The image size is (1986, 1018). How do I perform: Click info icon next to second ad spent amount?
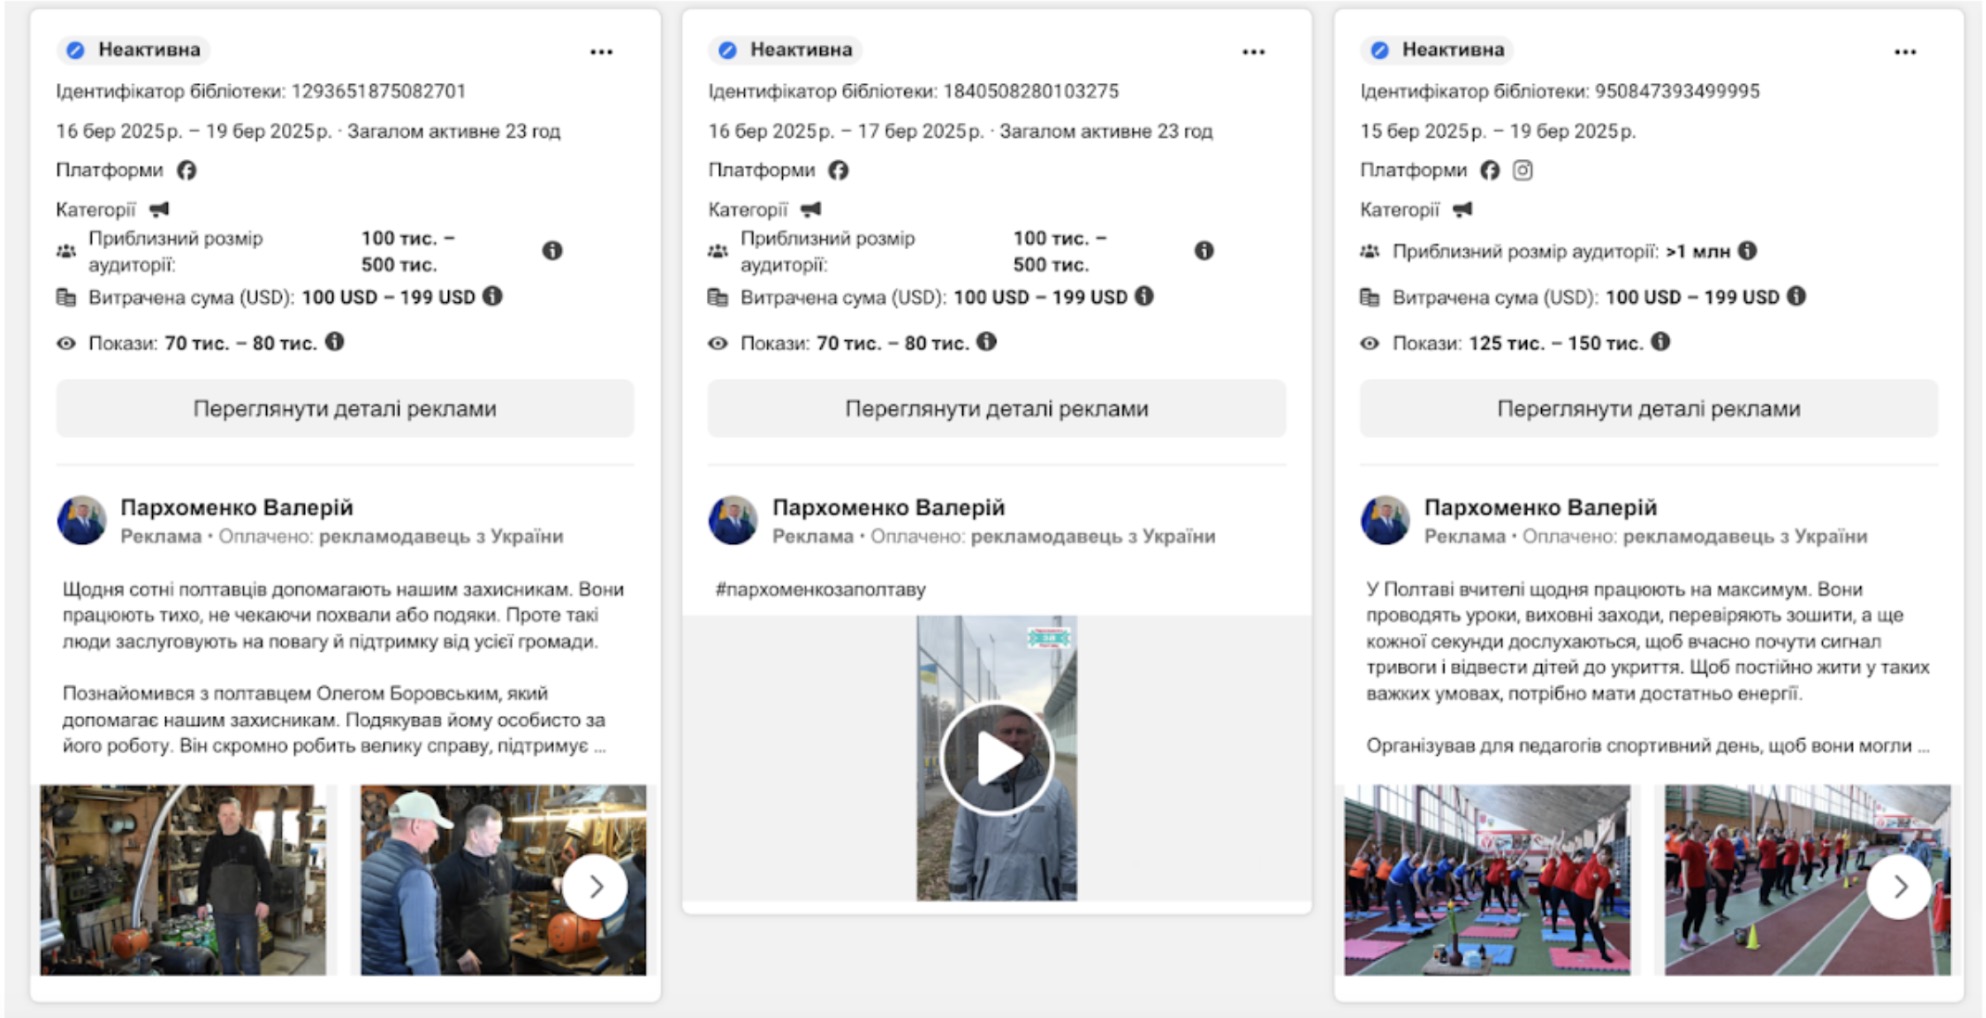point(1145,296)
